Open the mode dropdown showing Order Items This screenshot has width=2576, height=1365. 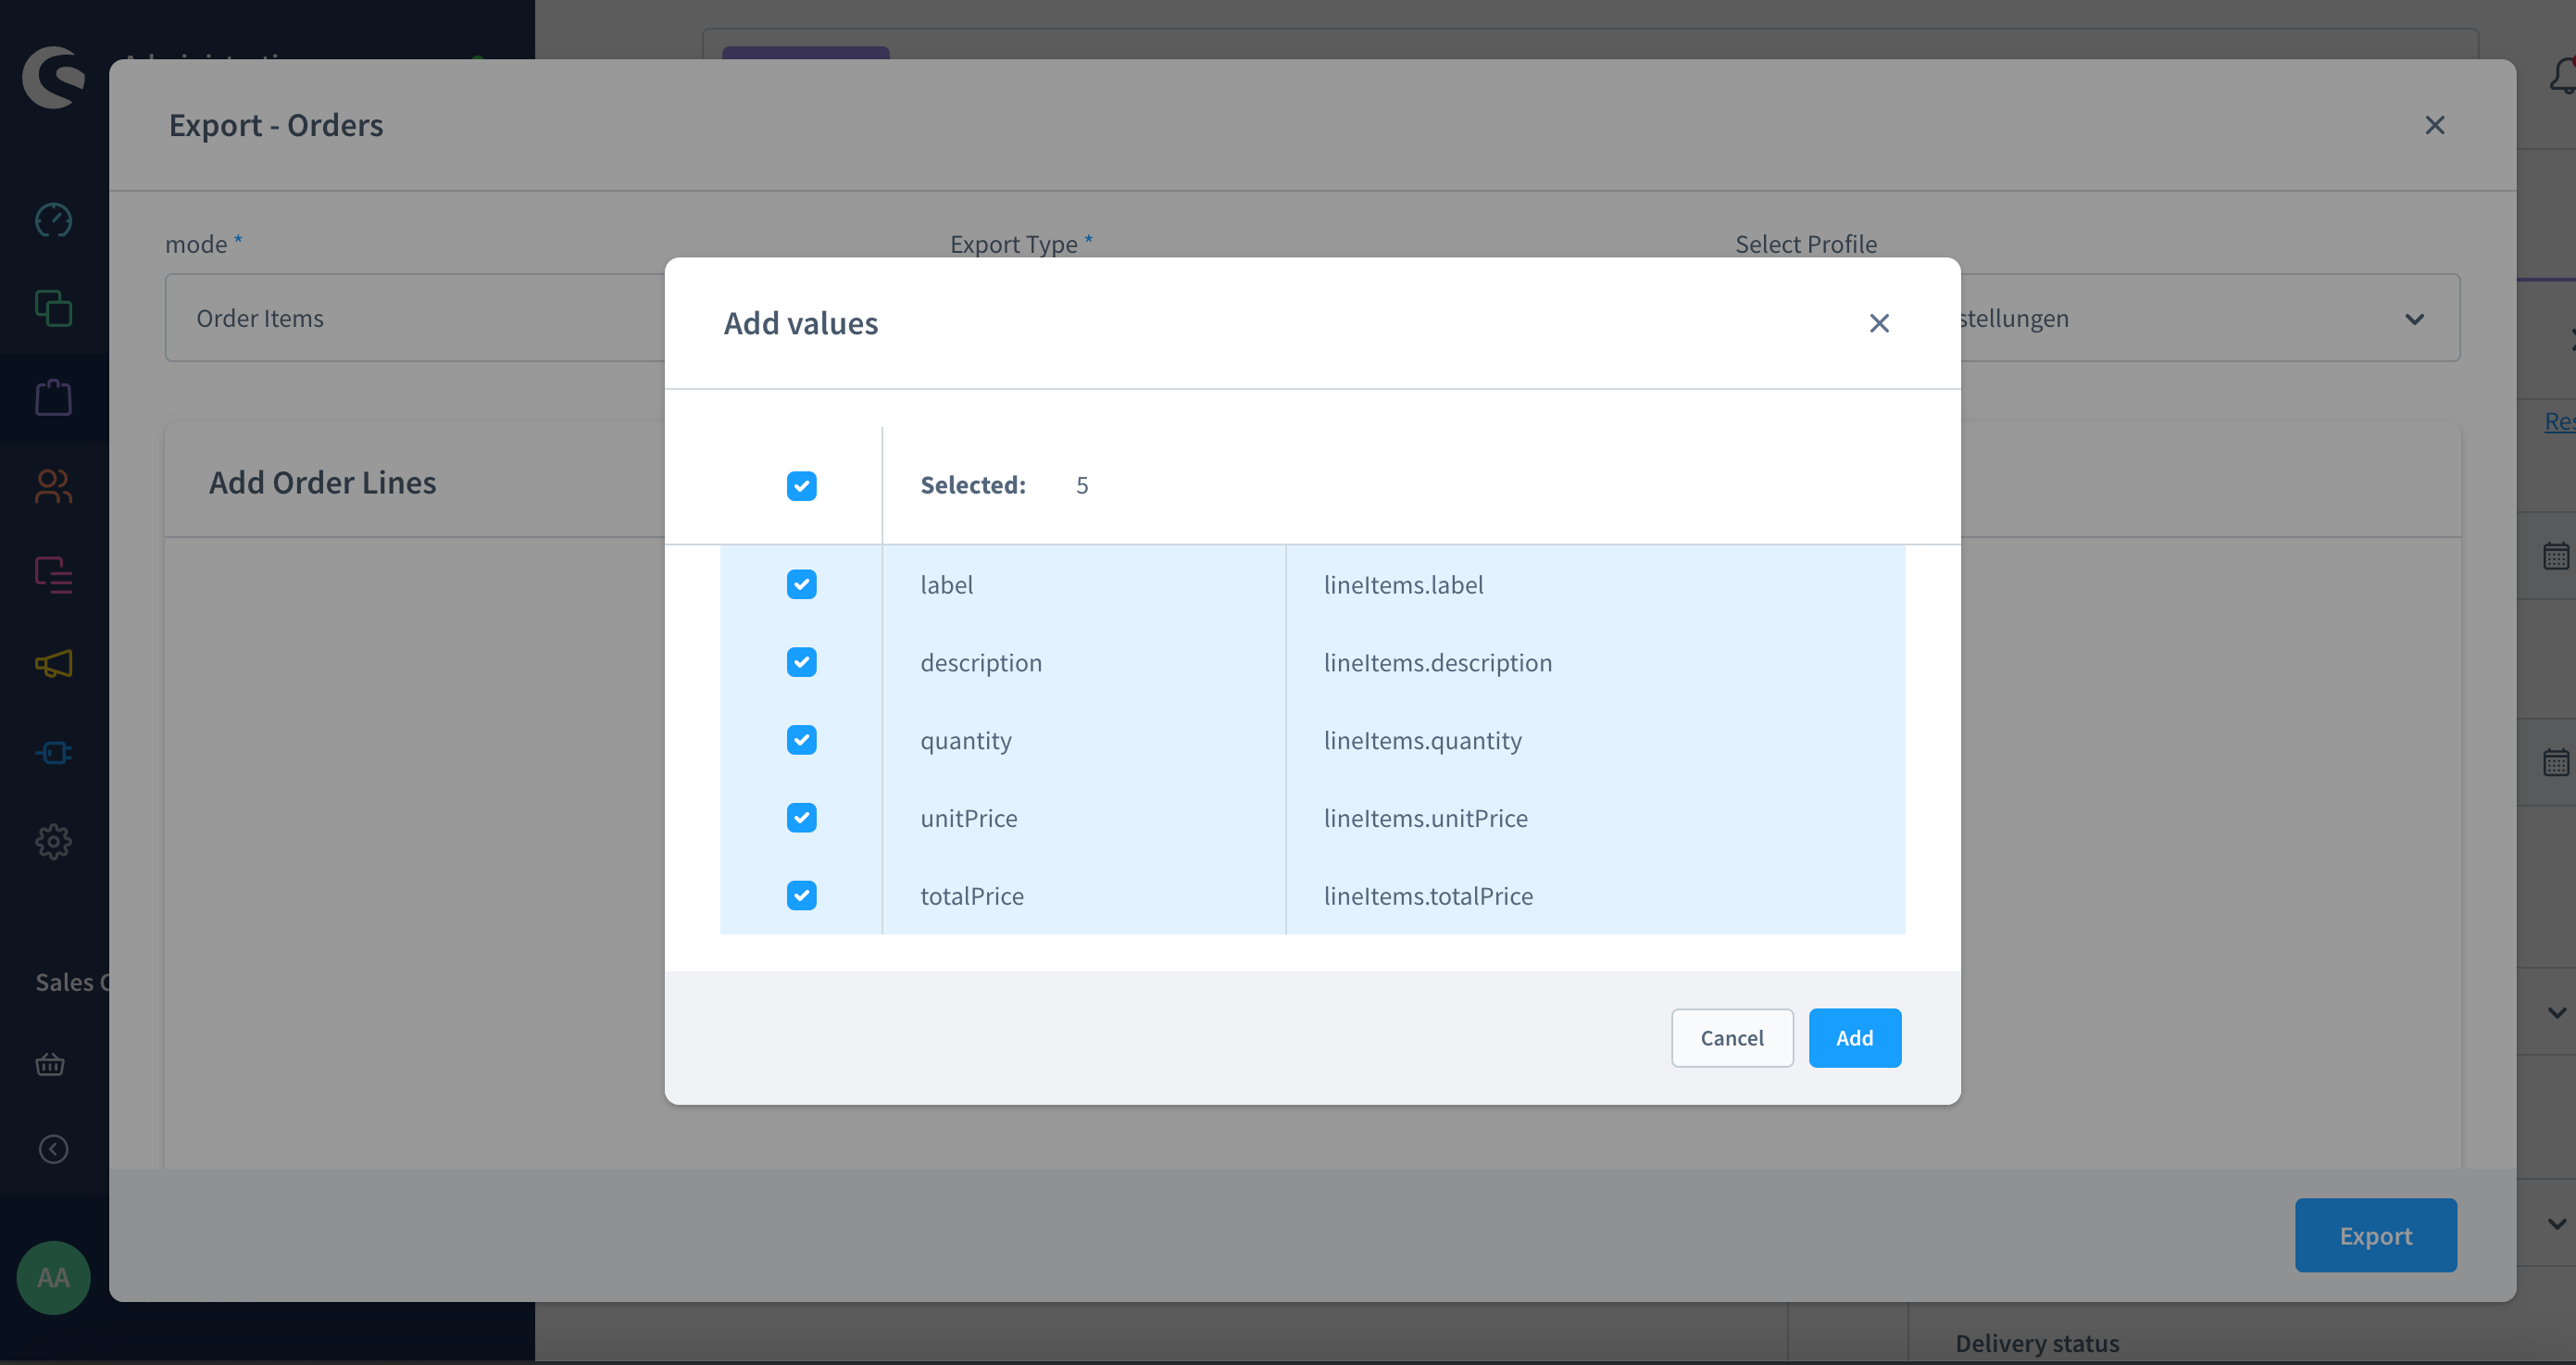[x=415, y=318]
